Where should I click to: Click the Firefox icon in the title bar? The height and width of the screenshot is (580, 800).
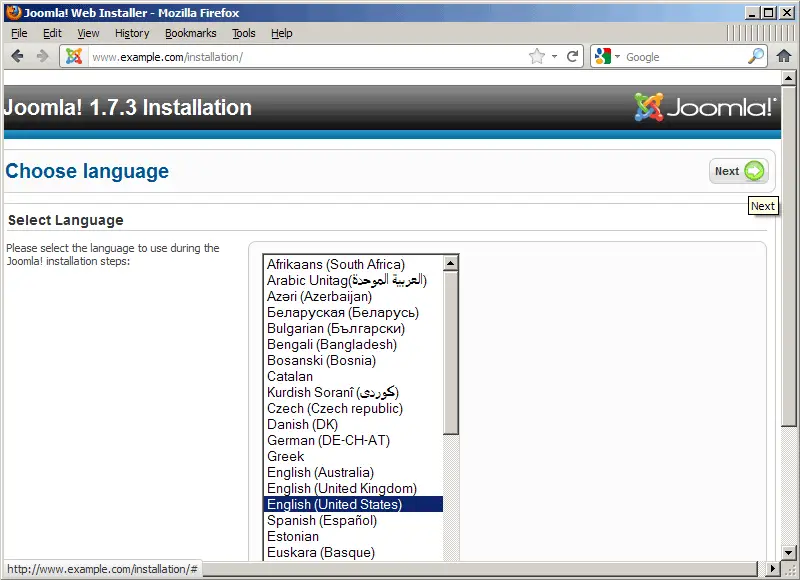(x=13, y=12)
